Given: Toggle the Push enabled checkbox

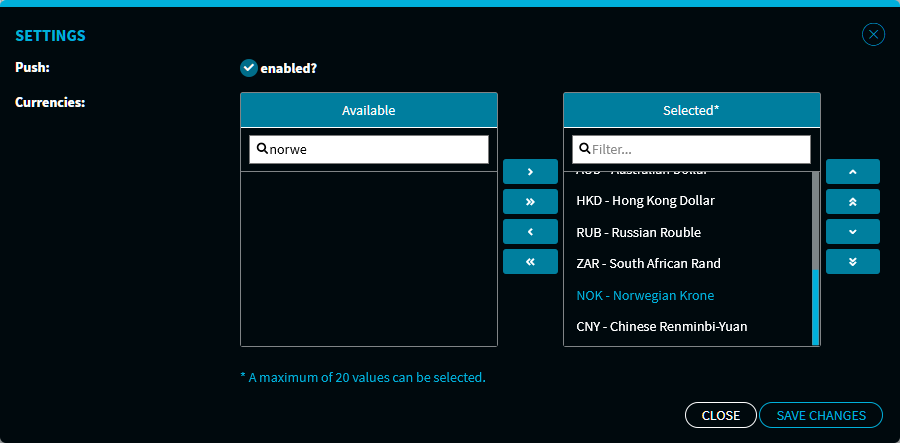Looking at the screenshot, I should pyautogui.click(x=249, y=68).
